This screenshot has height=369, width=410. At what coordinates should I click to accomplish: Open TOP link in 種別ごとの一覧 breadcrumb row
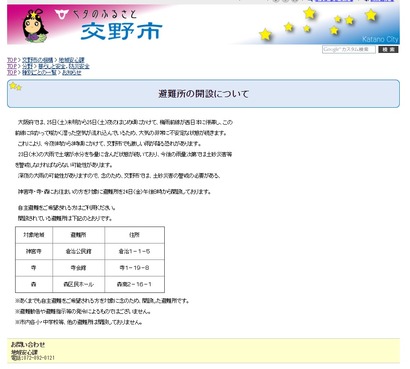pyautogui.click(x=12, y=72)
